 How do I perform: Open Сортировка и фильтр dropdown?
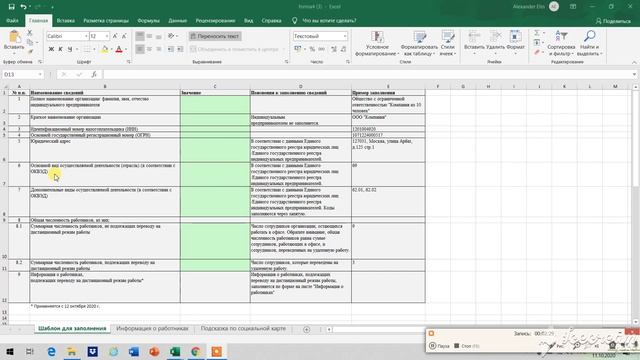561,43
